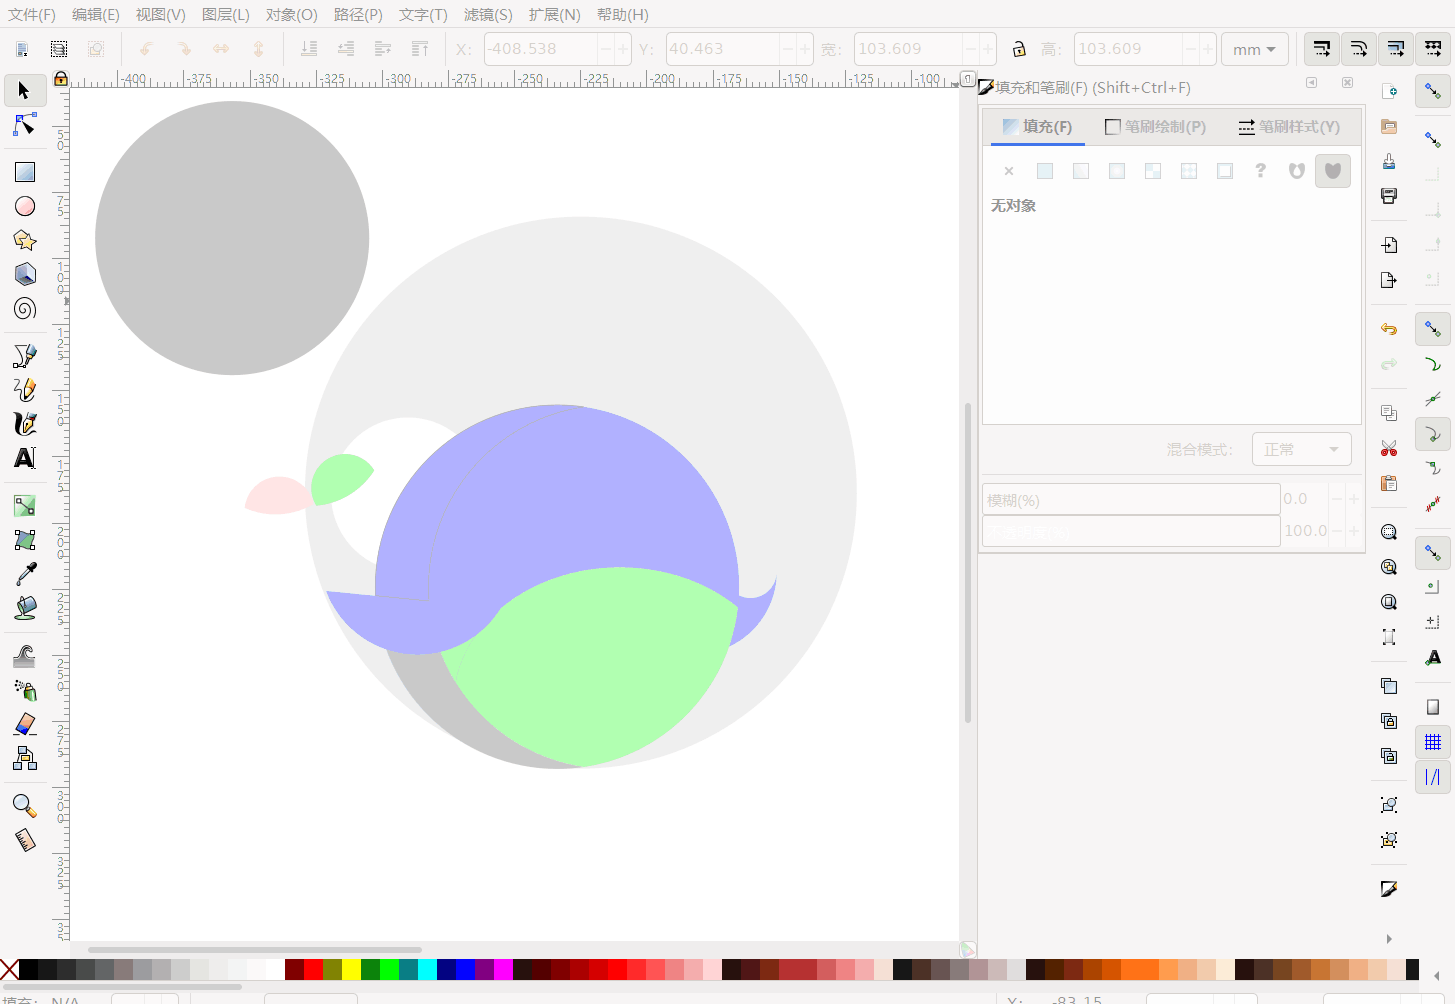Switch to the 笔刷样式(Y) tab

pyautogui.click(x=1289, y=127)
